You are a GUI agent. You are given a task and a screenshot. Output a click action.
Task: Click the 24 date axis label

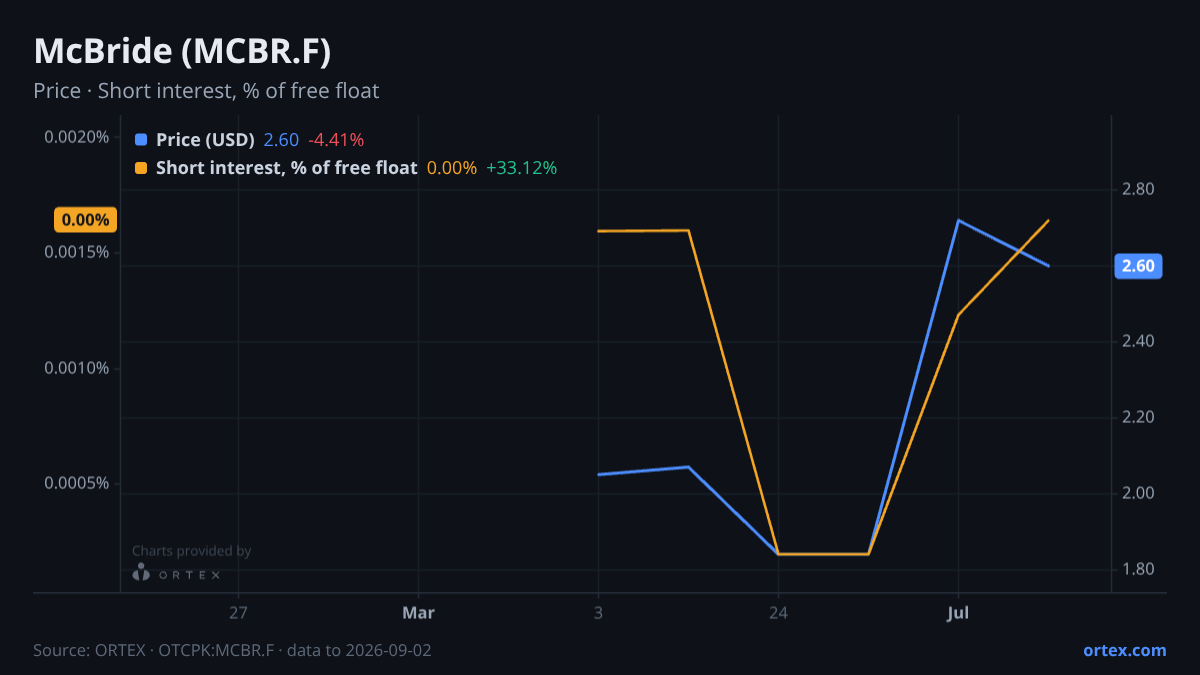click(778, 612)
